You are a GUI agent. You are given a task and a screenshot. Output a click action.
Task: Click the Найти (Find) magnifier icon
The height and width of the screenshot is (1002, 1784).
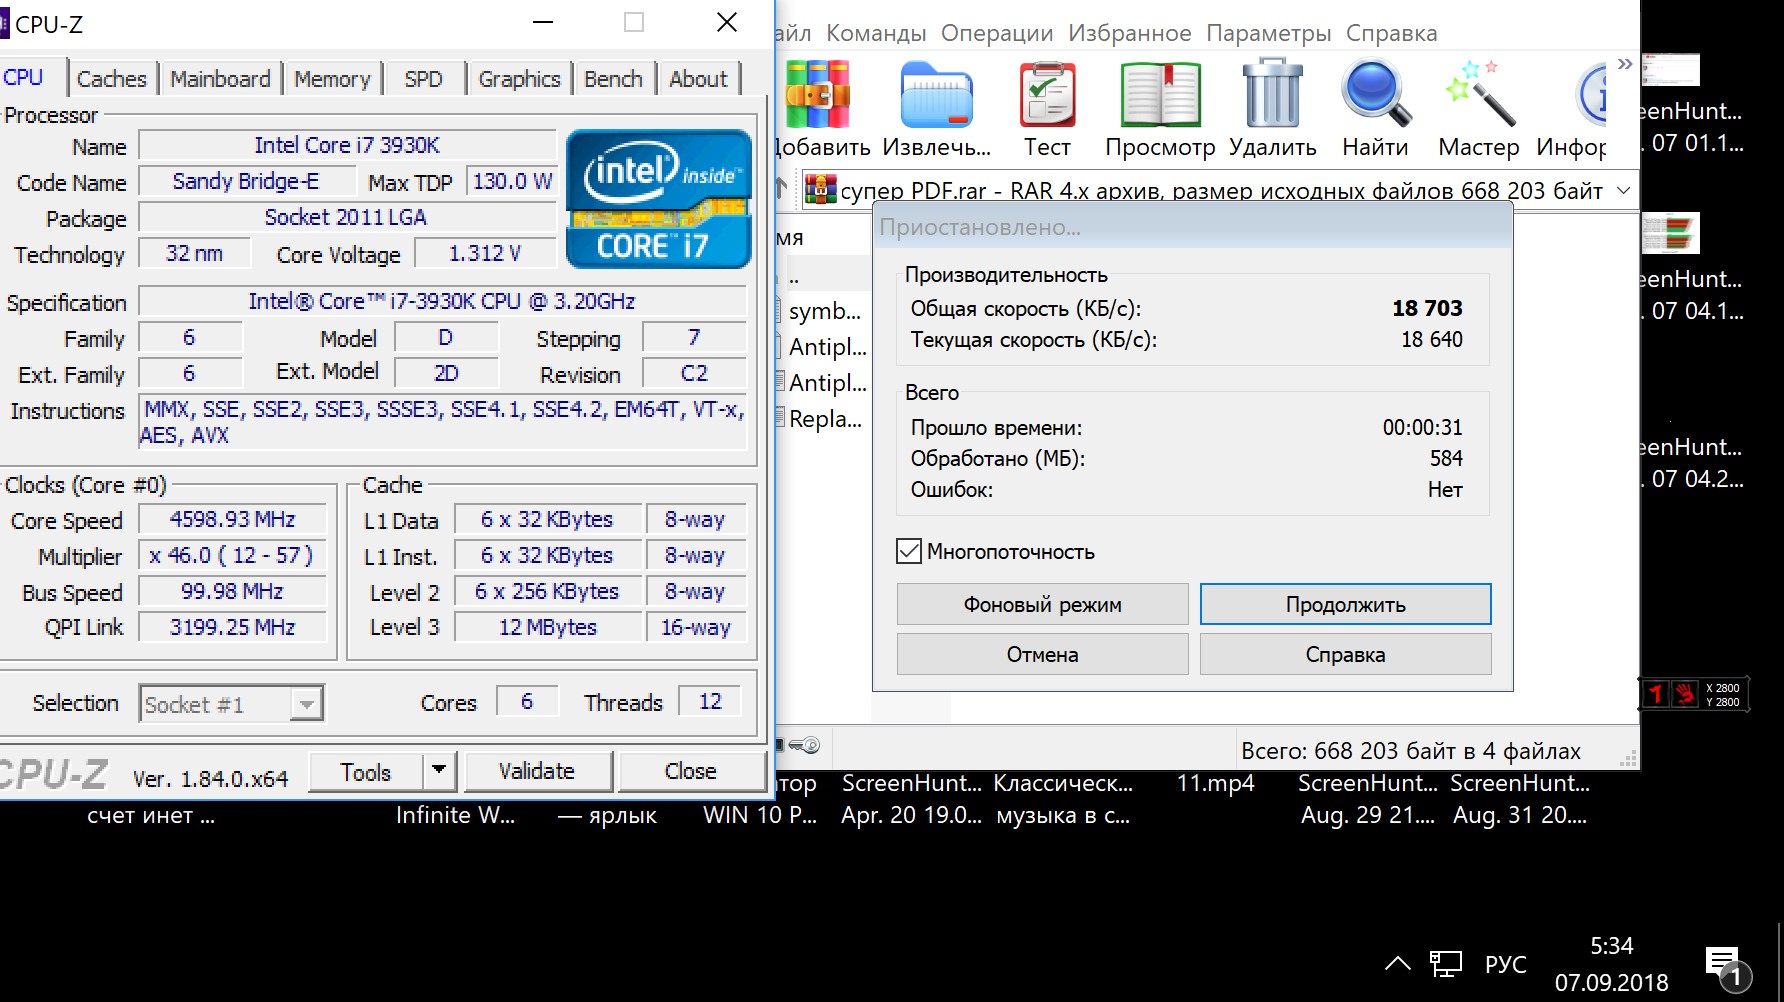tap(1375, 96)
